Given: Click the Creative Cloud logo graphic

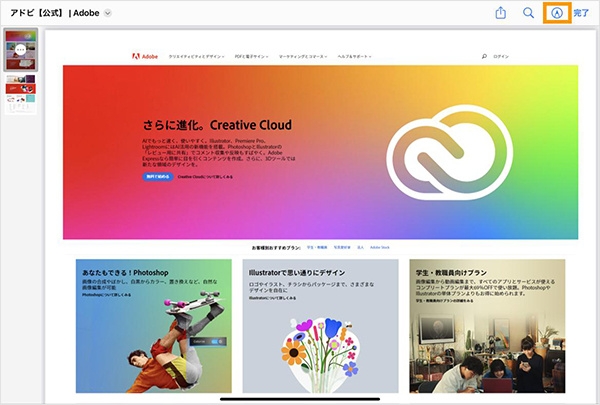Looking at the screenshot, I should (x=450, y=152).
